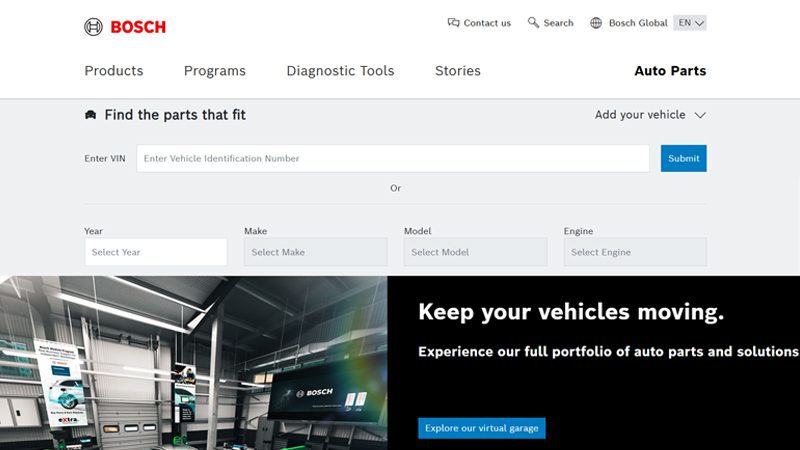Screen dimensions: 800x450
Task: Click the Year field label
Action: click(93, 231)
